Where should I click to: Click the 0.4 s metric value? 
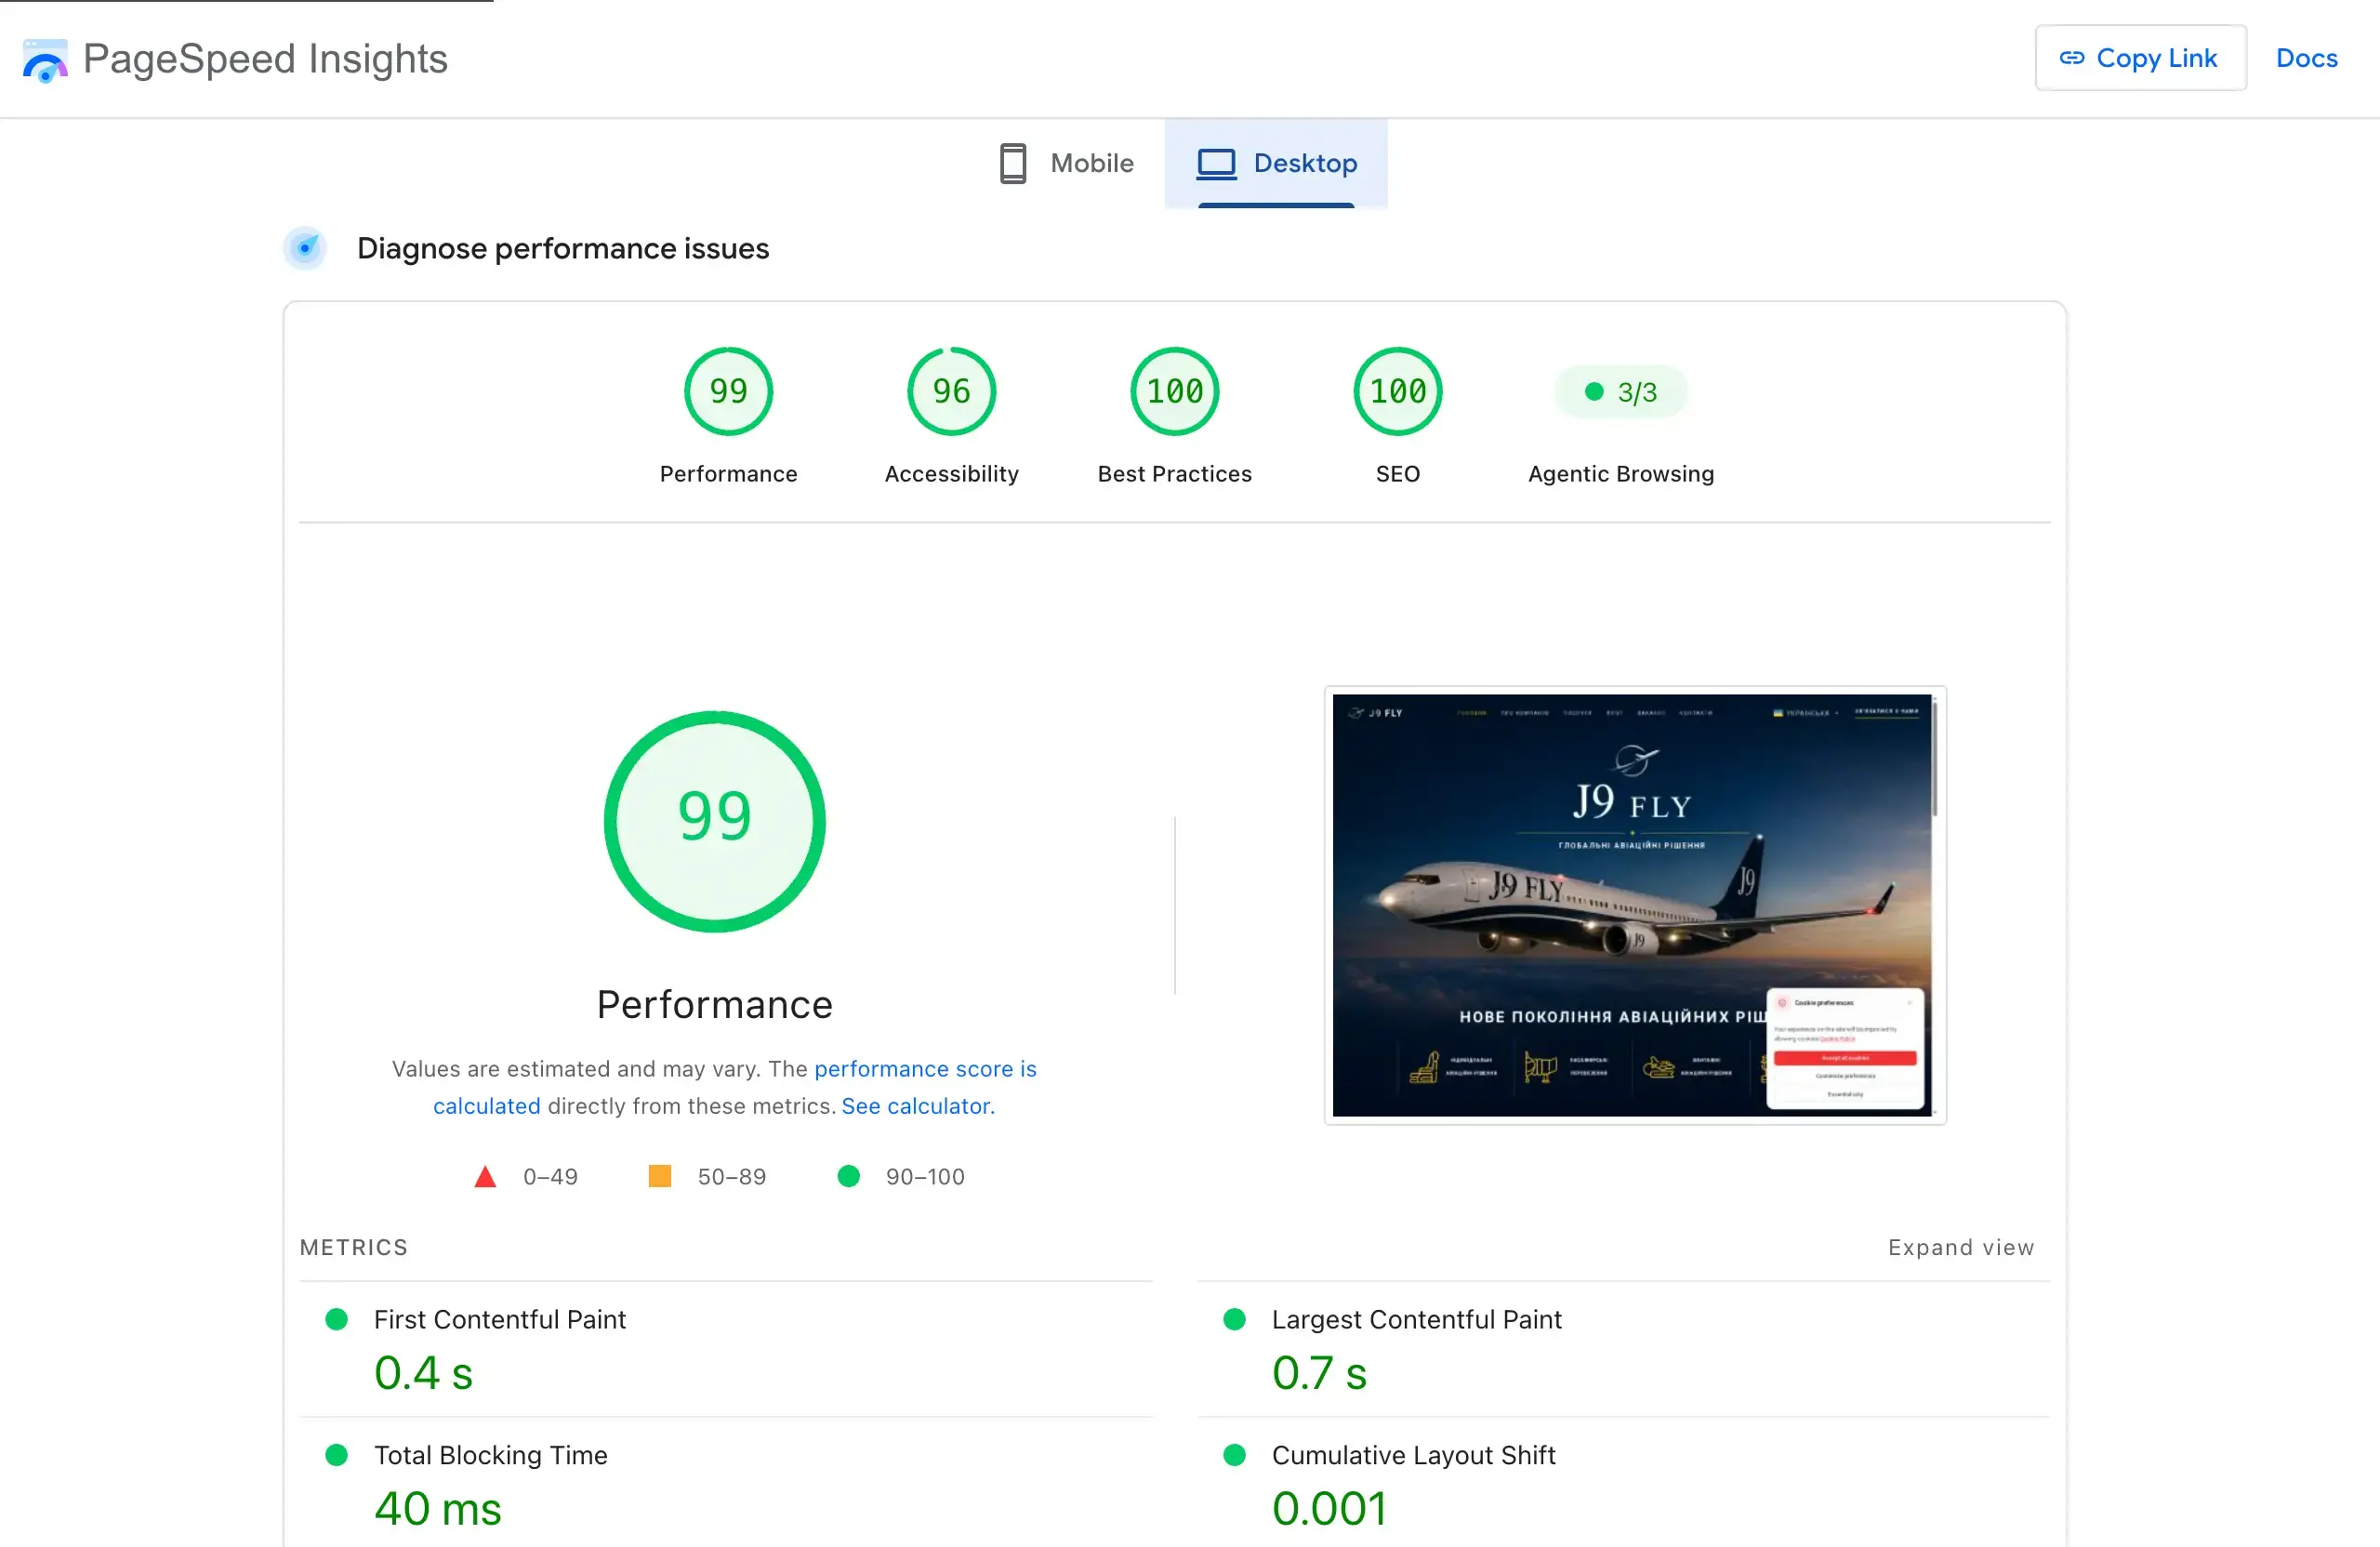(x=423, y=1373)
